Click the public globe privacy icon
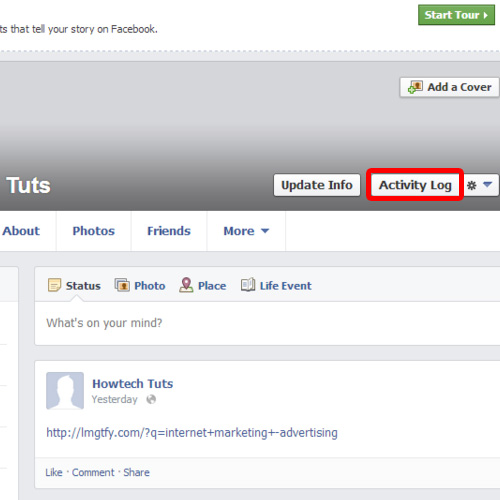500x500 pixels. pyautogui.click(x=151, y=399)
